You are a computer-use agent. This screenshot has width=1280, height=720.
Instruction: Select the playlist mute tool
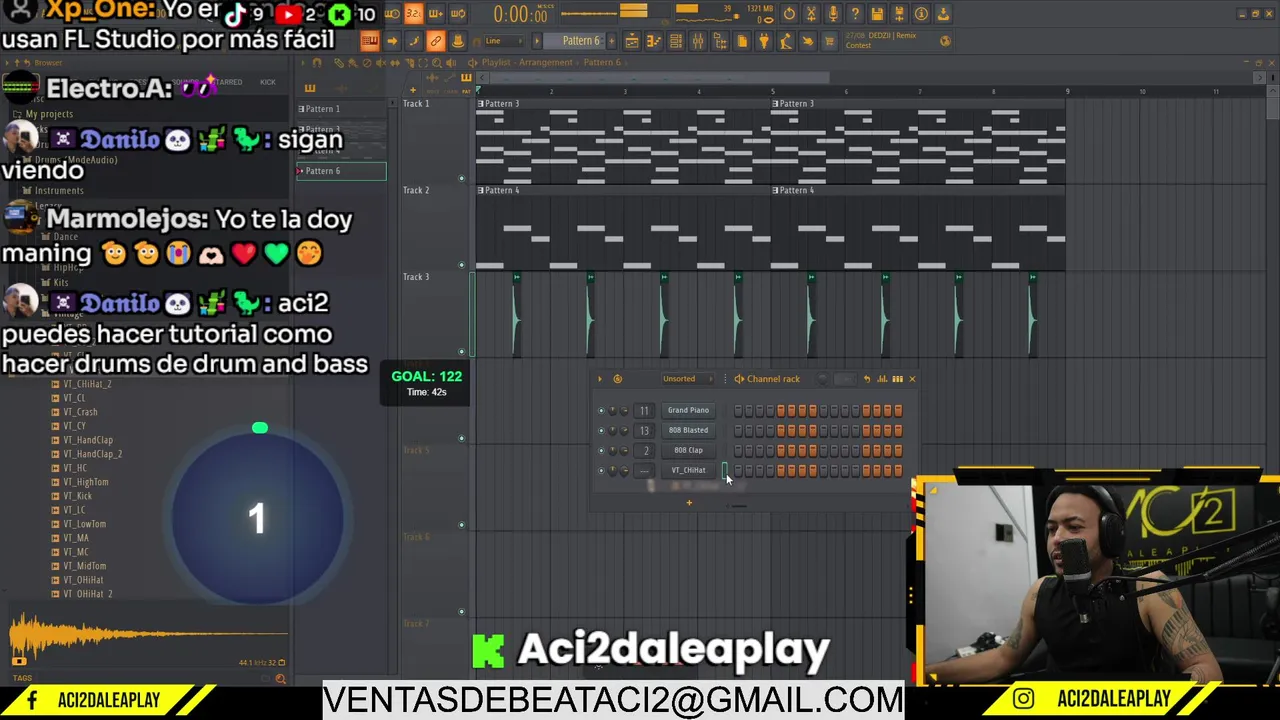381,63
